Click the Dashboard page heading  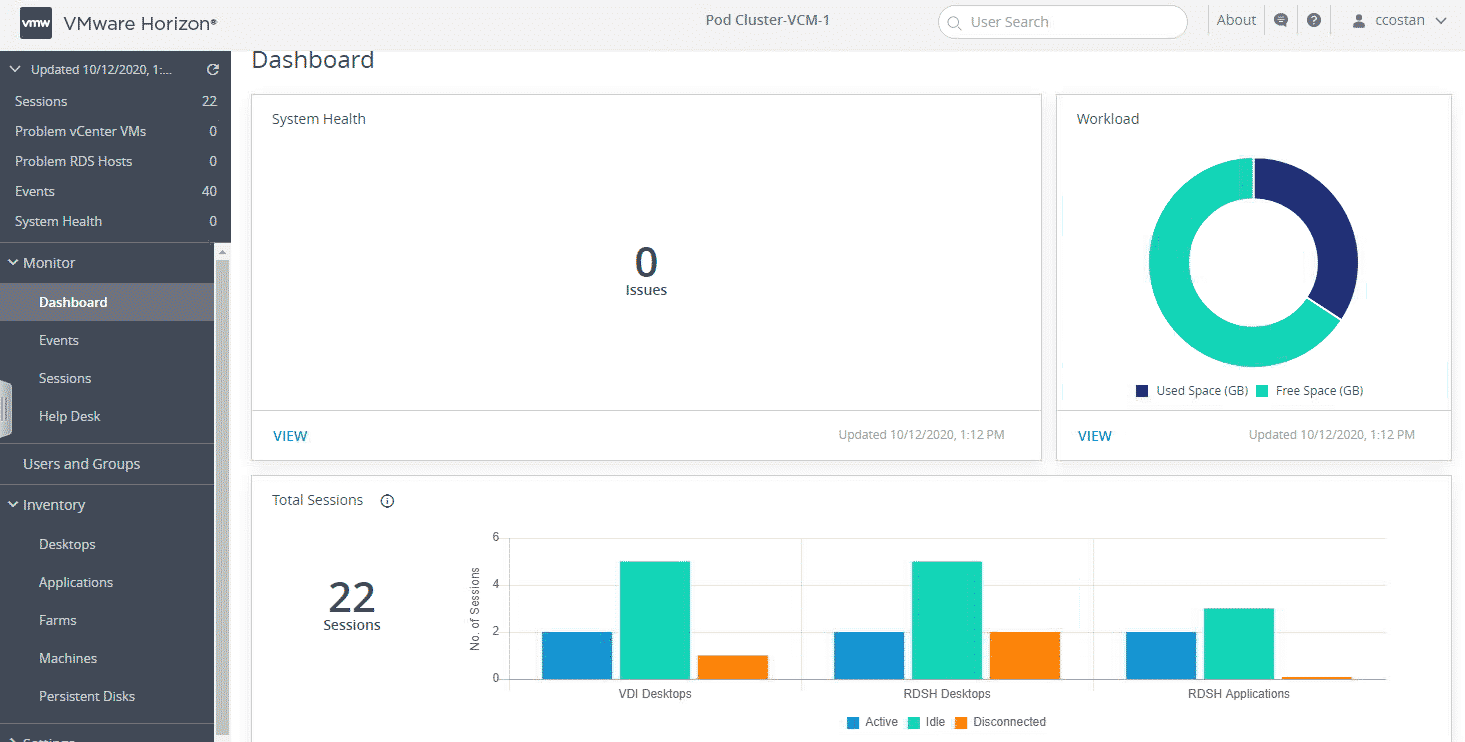tap(313, 60)
